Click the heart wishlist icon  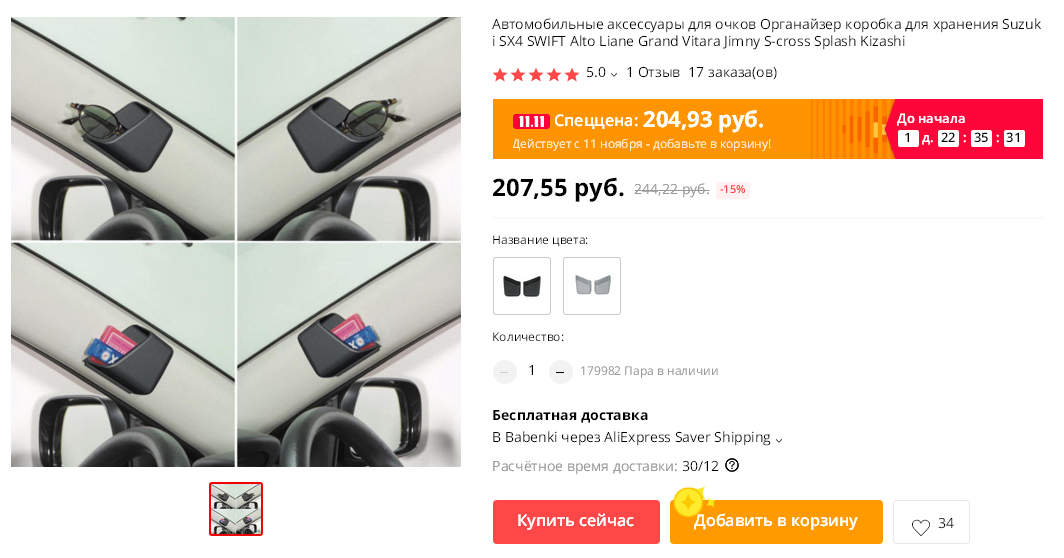coord(920,527)
